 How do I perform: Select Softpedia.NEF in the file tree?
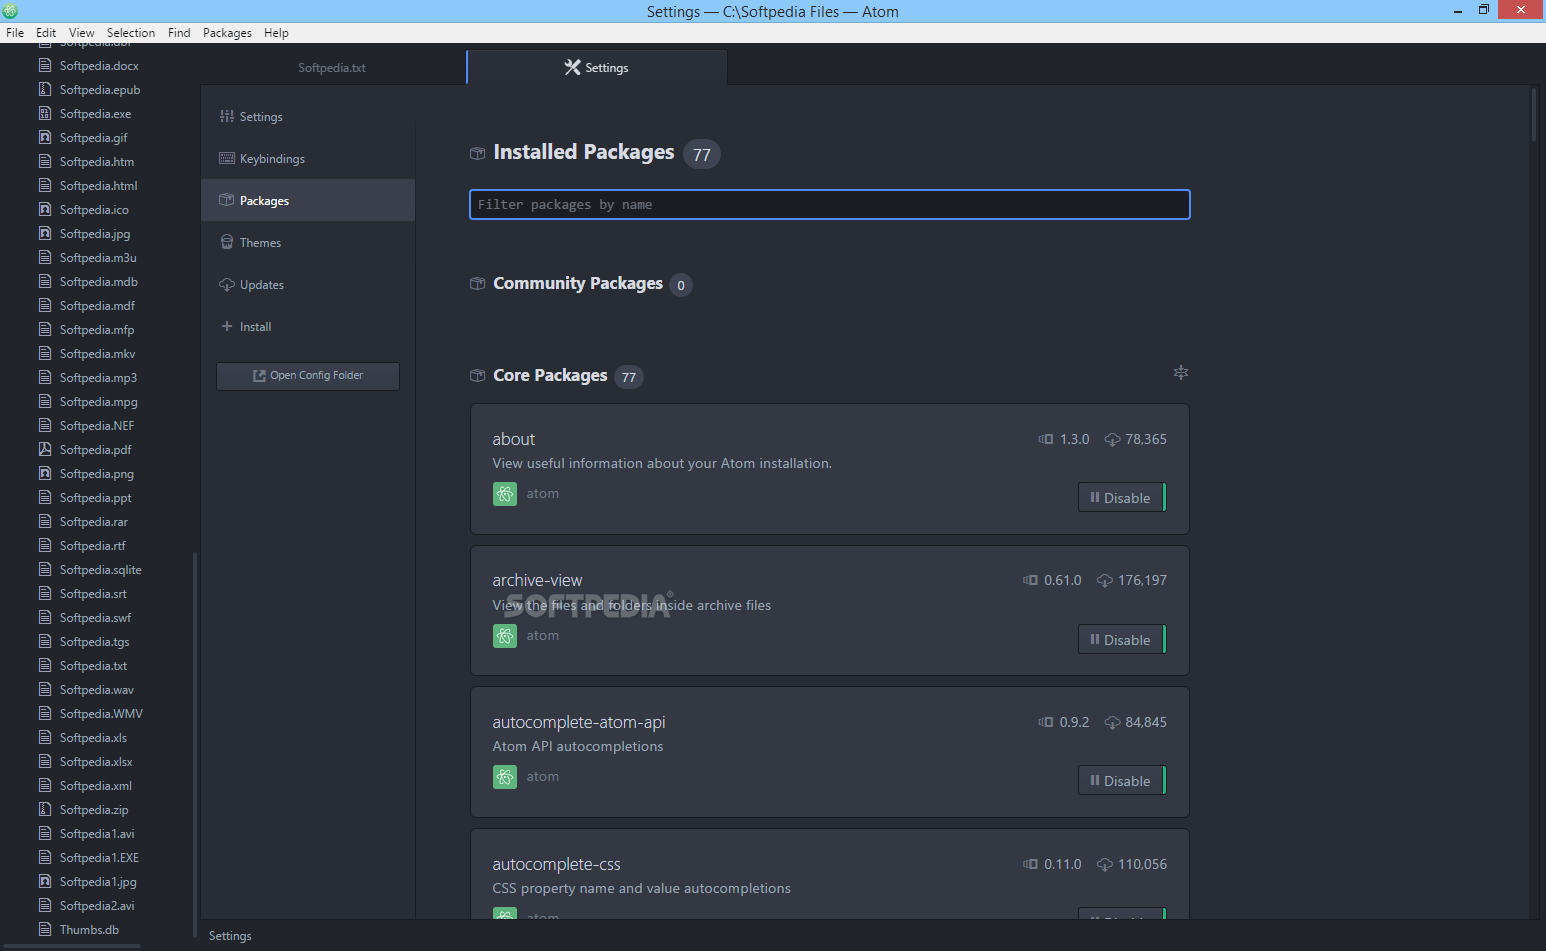(x=96, y=426)
